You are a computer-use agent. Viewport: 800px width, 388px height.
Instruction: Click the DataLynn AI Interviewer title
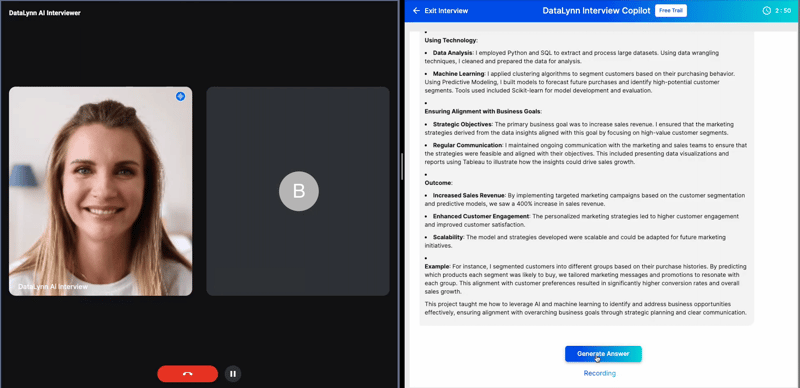tap(44, 13)
